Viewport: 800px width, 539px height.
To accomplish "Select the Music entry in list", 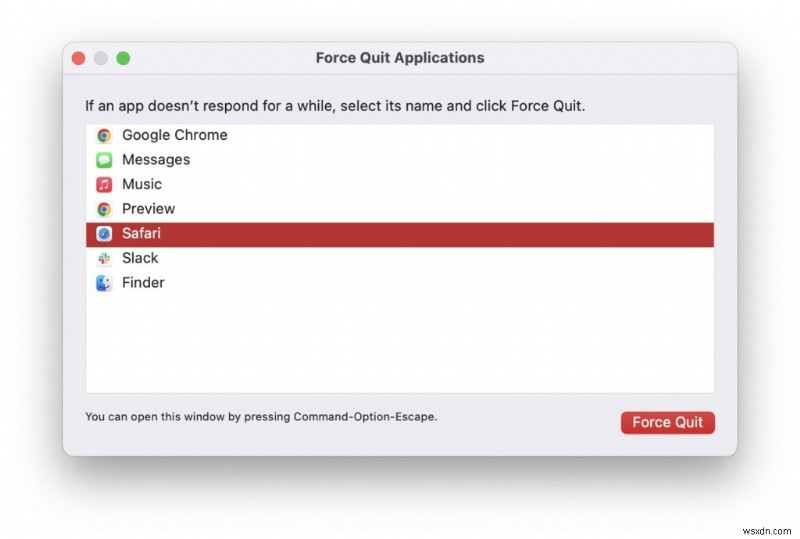I will 142,184.
